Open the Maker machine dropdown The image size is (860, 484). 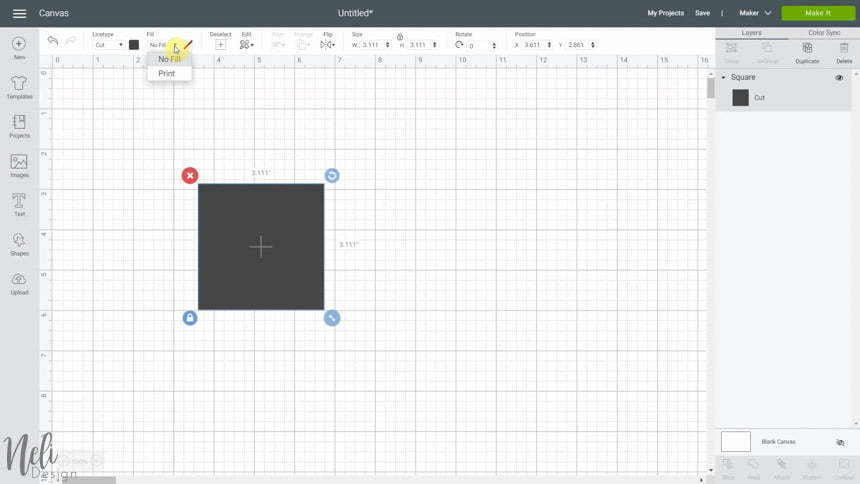pos(755,13)
